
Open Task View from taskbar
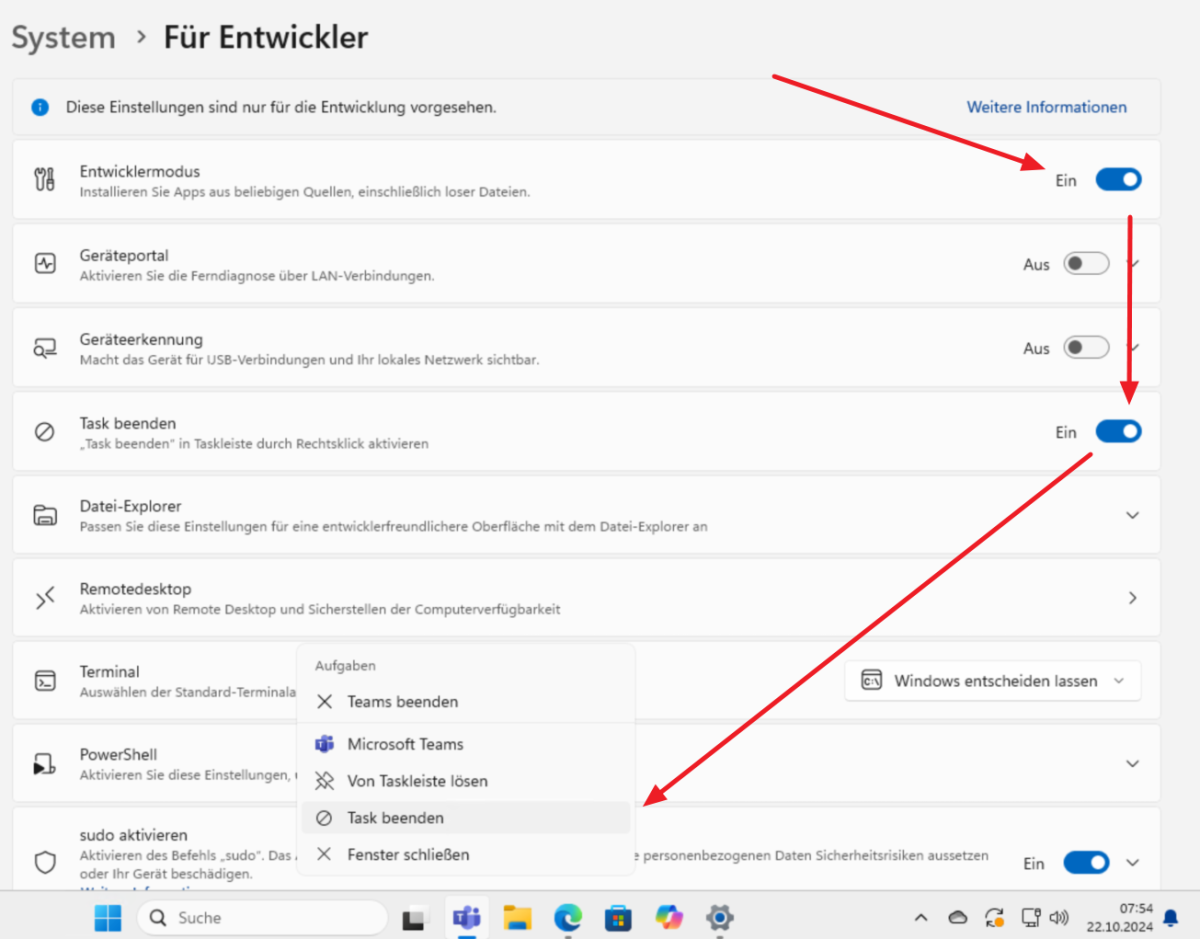(x=415, y=918)
